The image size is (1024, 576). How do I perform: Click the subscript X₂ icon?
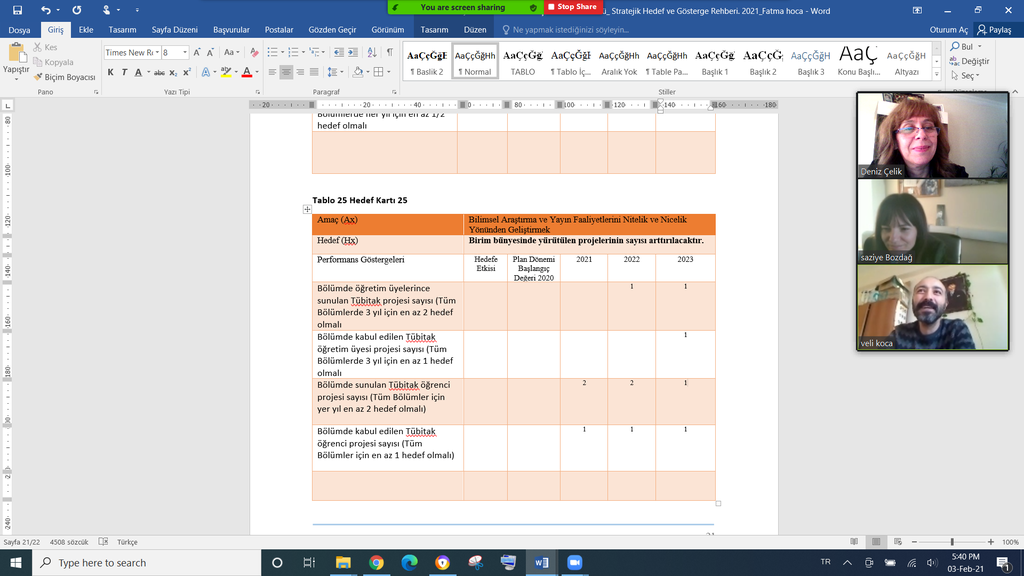click(x=174, y=72)
